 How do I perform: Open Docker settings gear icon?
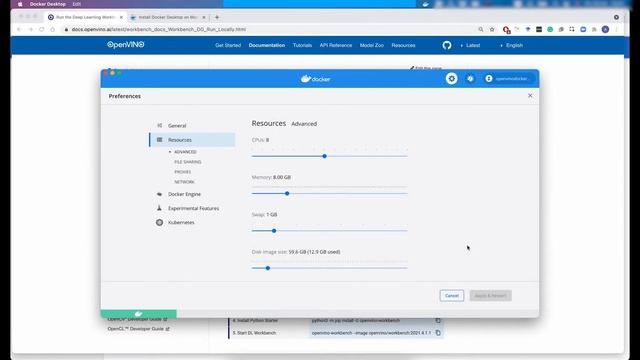click(x=451, y=78)
